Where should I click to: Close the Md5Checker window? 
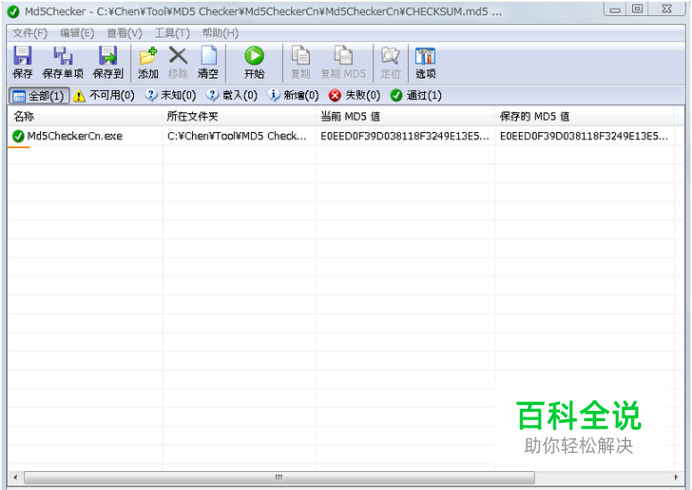click(667, 9)
